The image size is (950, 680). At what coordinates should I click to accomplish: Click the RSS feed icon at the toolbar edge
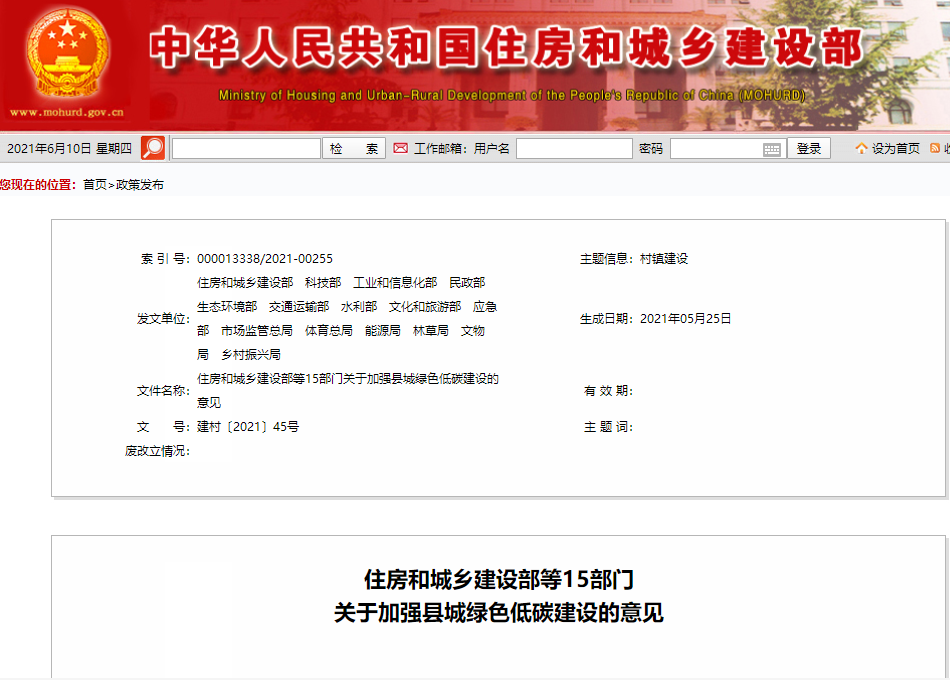coord(935,148)
